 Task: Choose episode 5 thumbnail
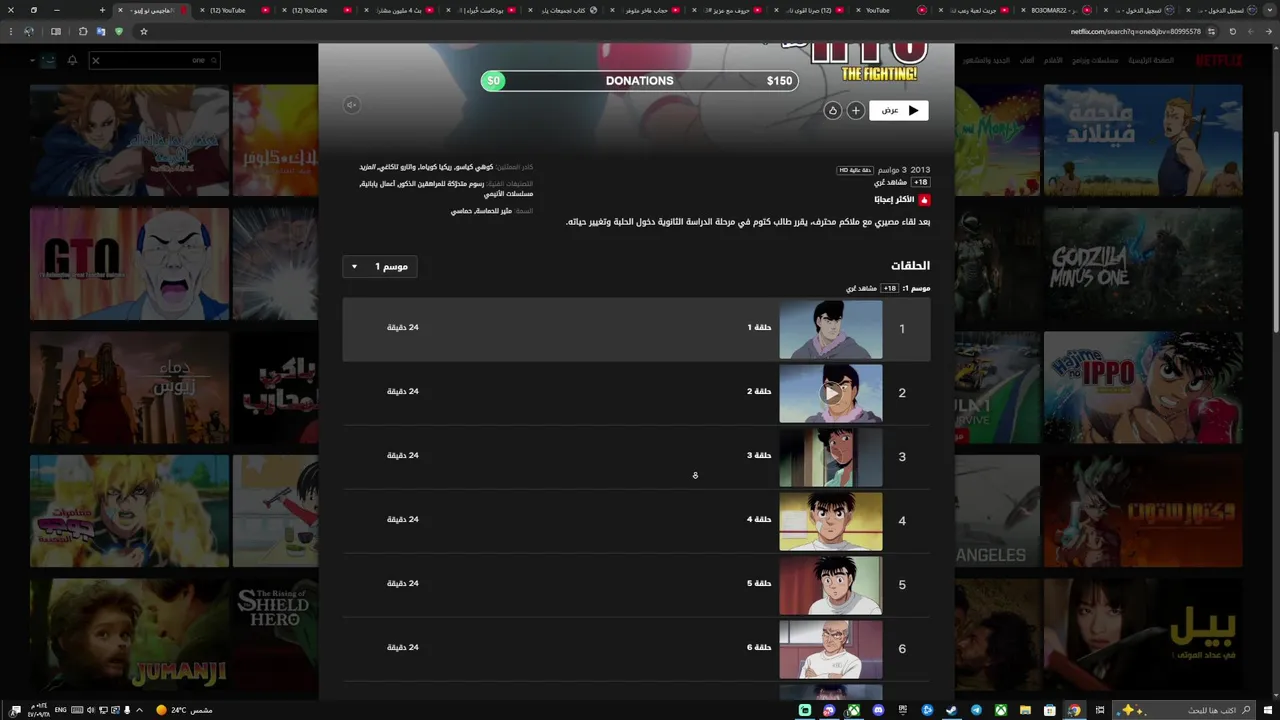[831, 585]
